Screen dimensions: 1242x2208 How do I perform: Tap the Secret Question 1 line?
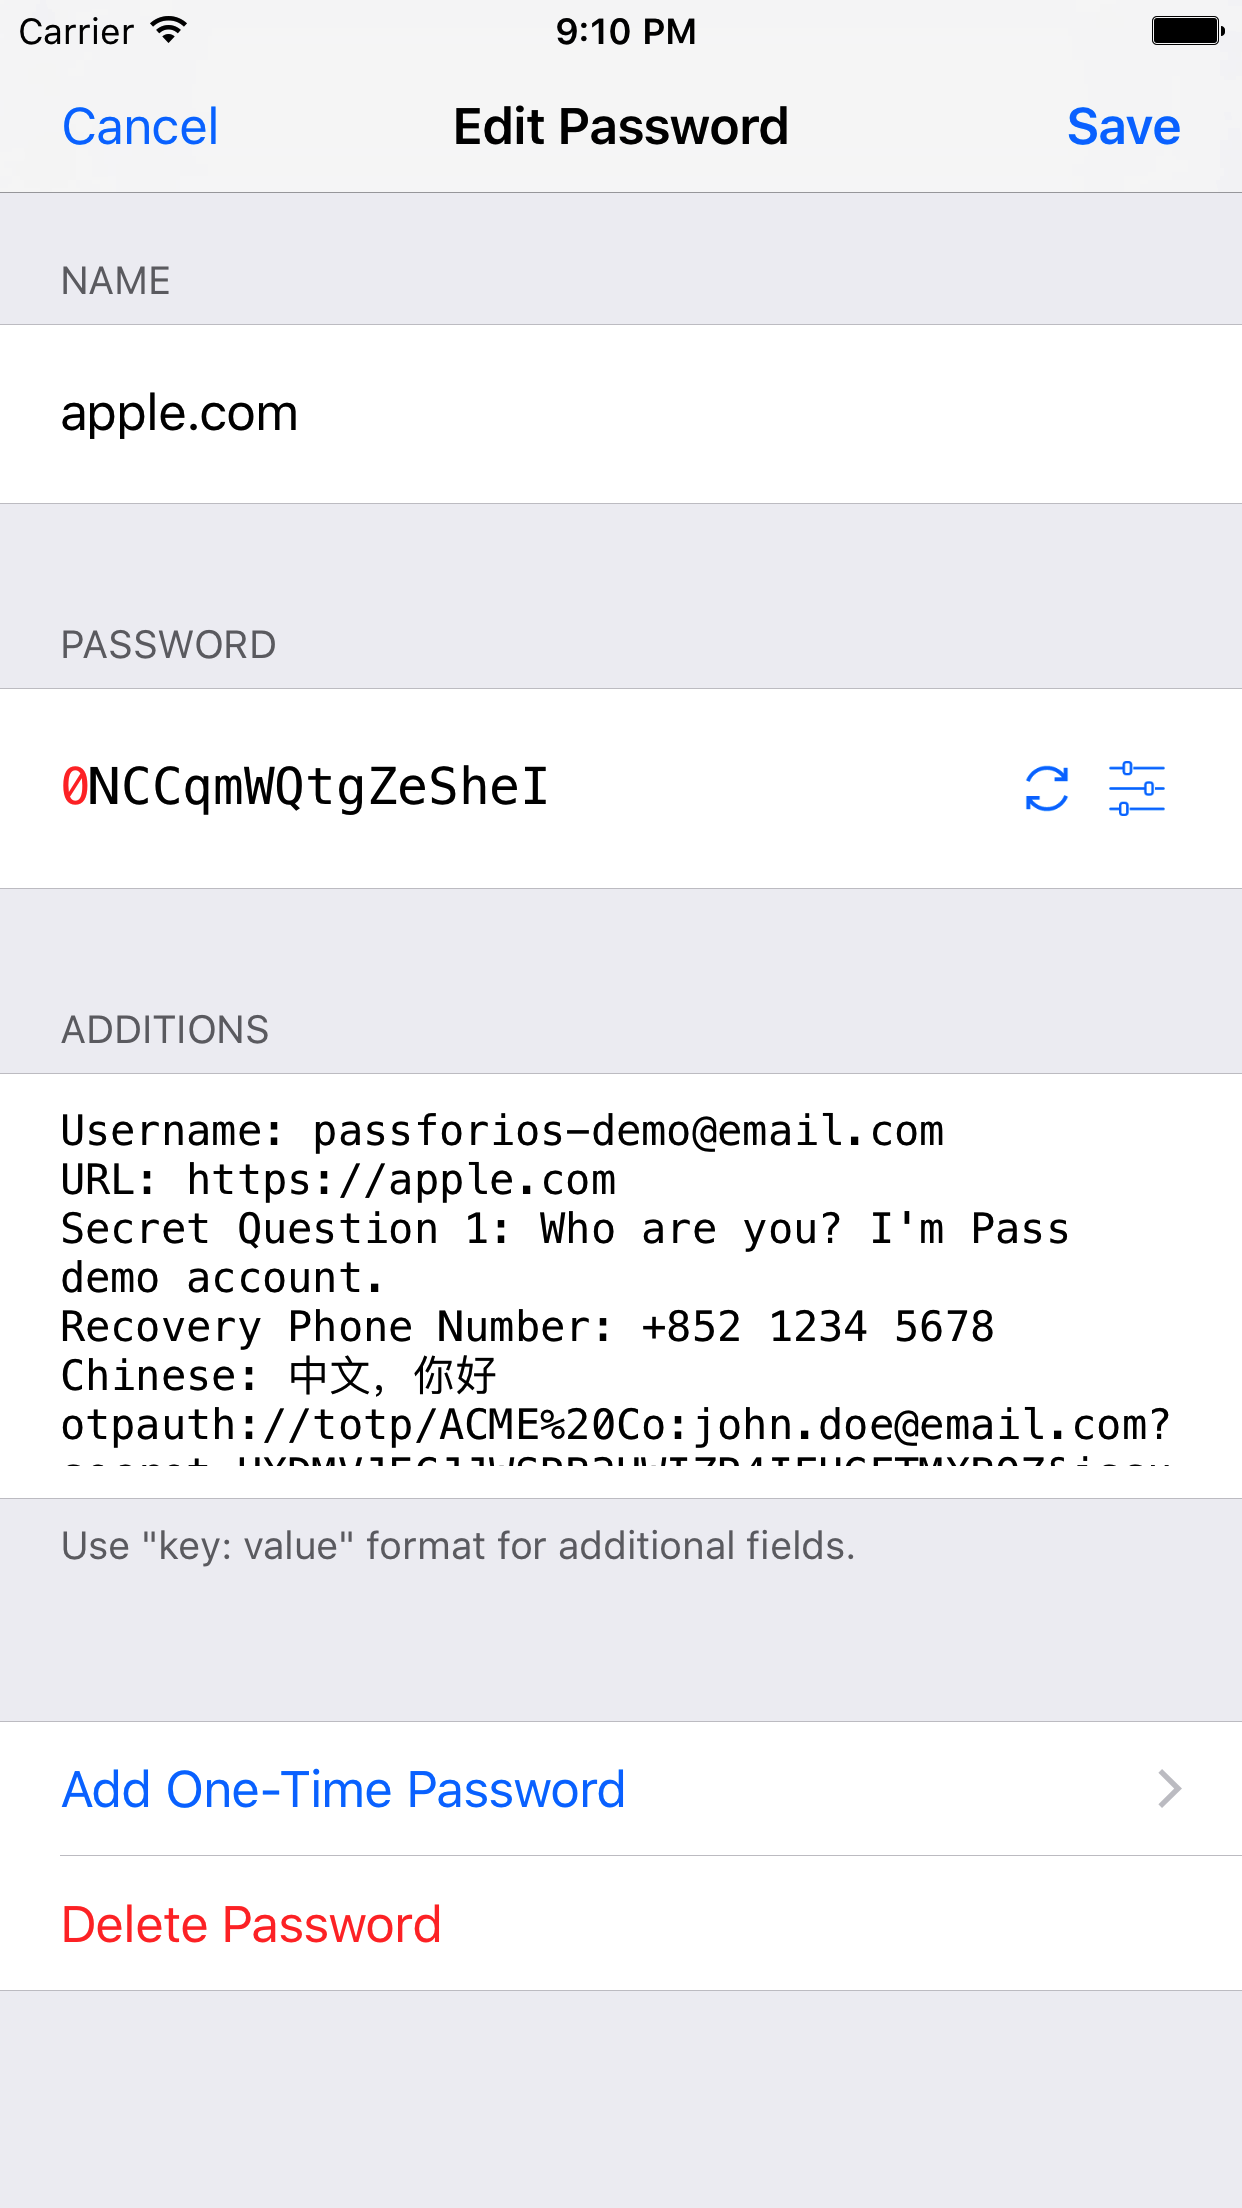coord(565,1229)
